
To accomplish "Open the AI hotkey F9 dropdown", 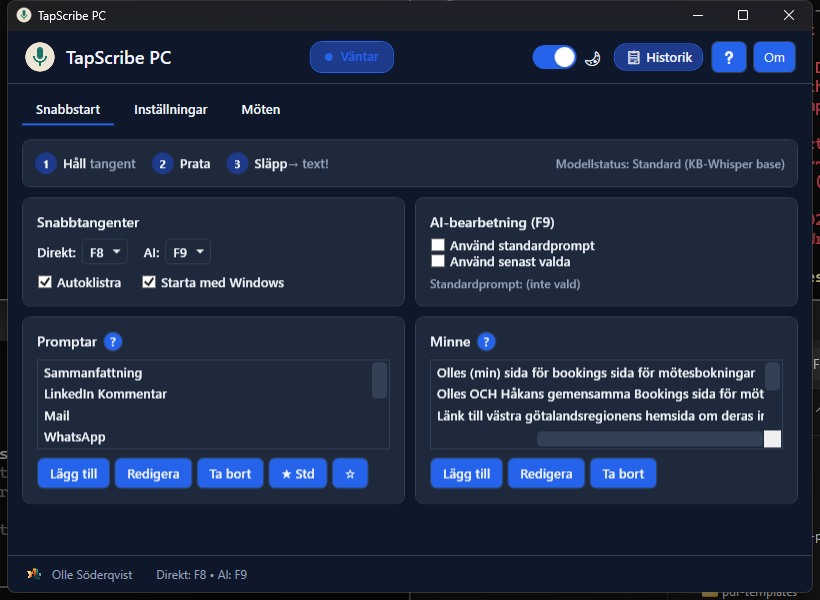I will 188,252.
